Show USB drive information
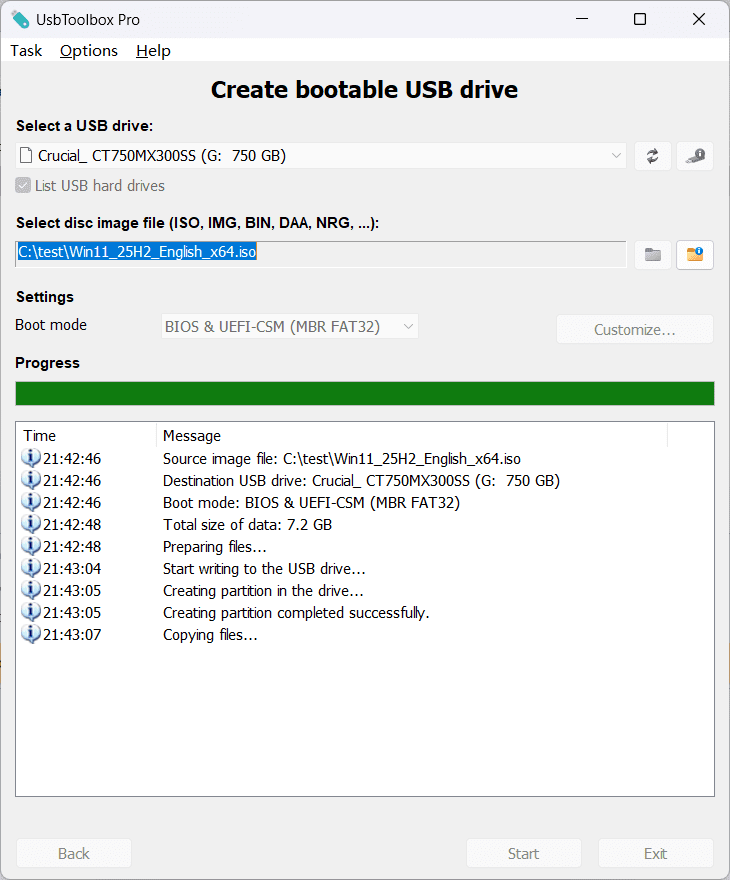The image size is (730, 880). (695, 156)
